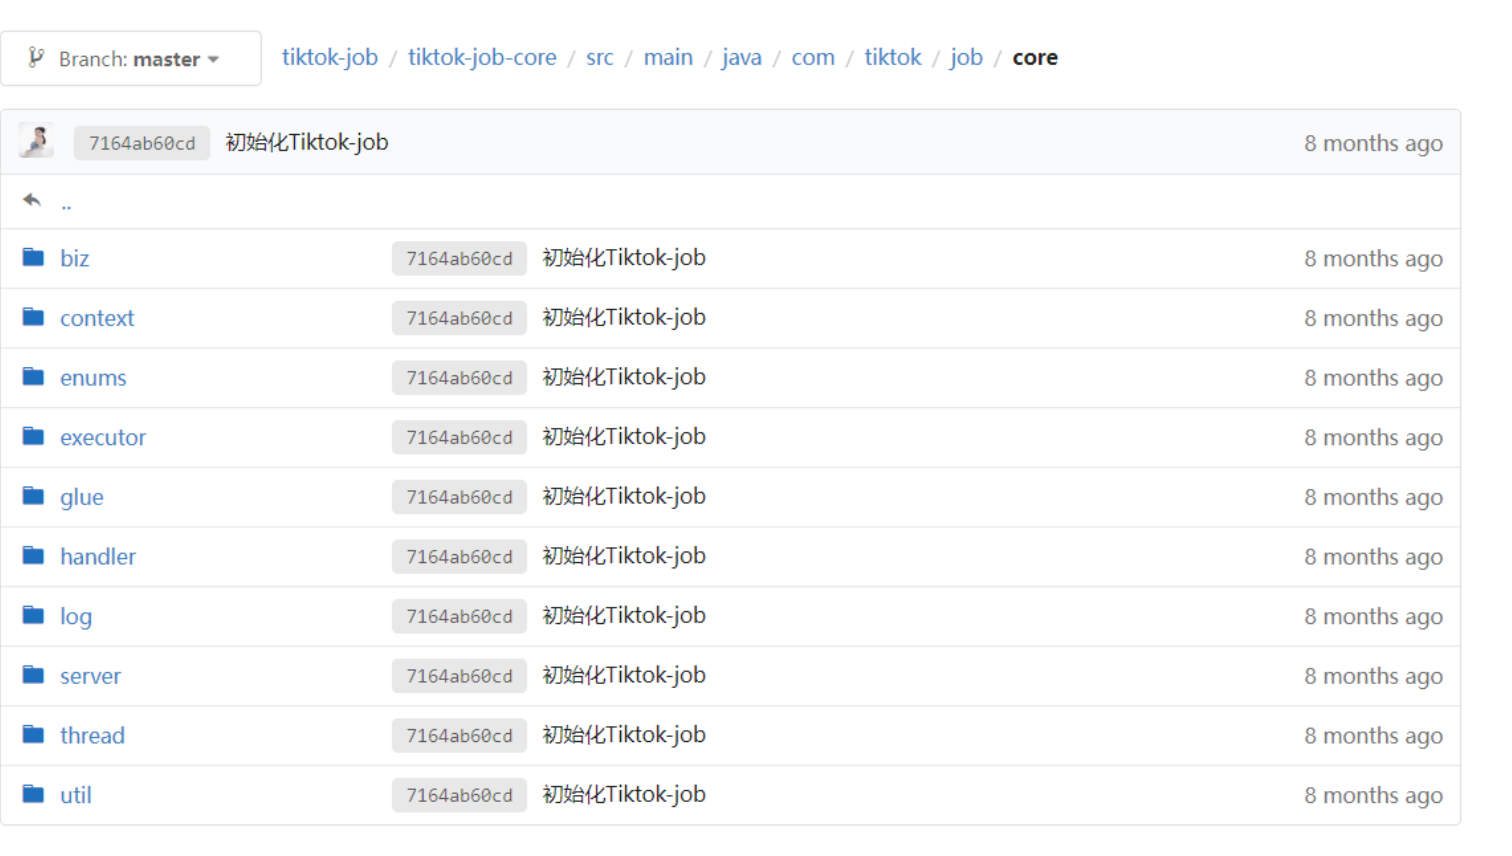Click the glue folder icon
This screenshot has height=856, width=1512.
tap(34, 497)
